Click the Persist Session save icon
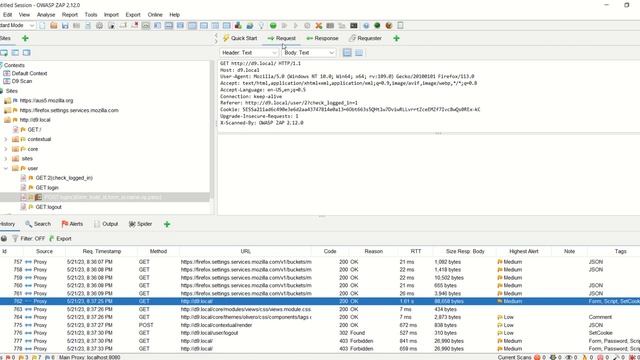 pyautogui.click(x=65, y=25)
